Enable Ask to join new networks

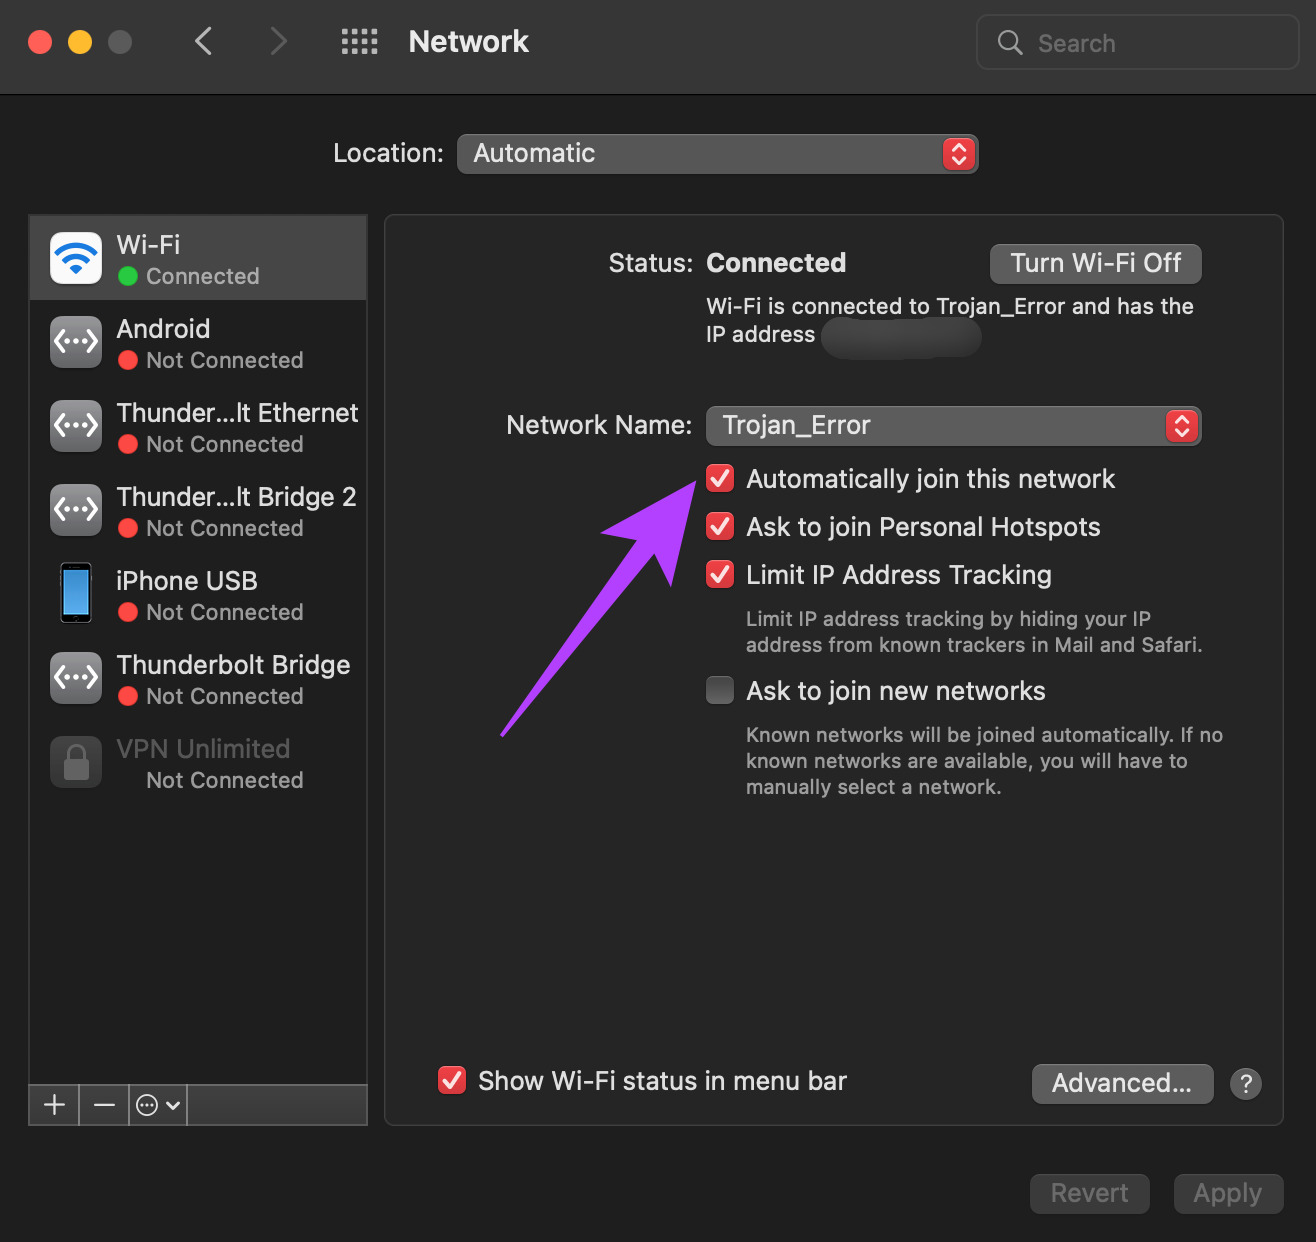click(x=719, y=690)
